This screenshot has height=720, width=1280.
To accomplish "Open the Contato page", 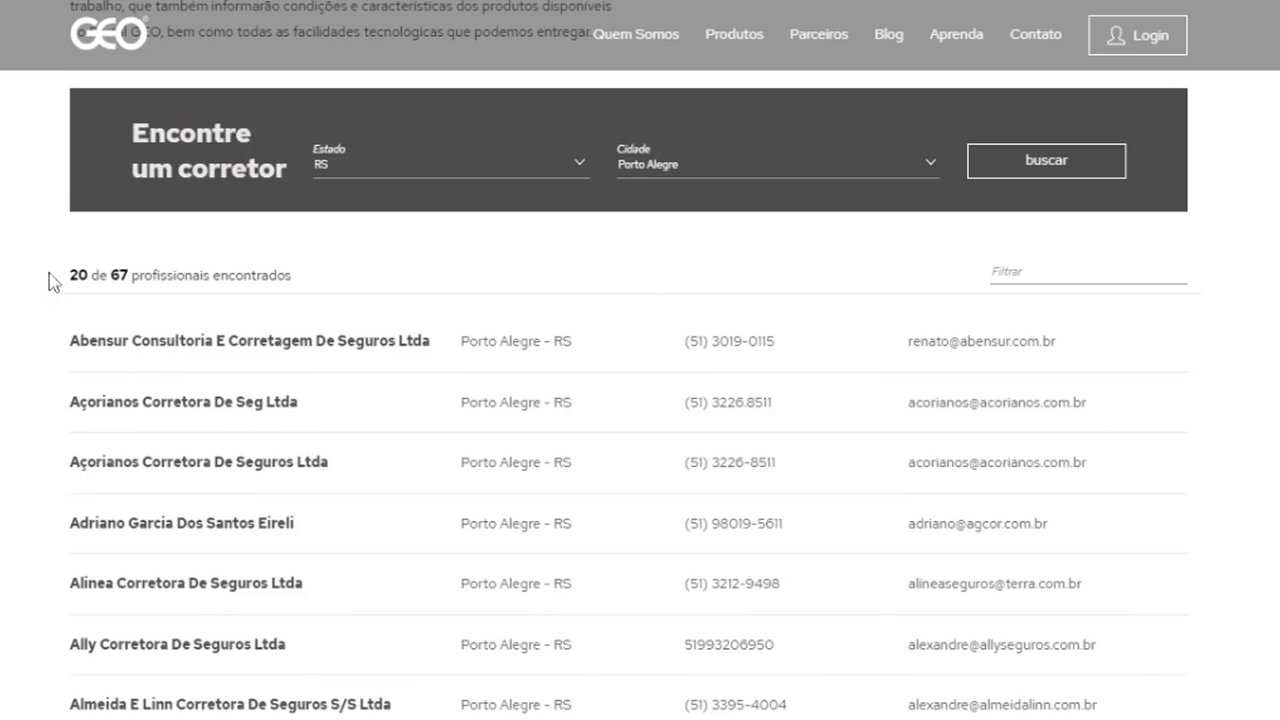I will coord(1035,34).
